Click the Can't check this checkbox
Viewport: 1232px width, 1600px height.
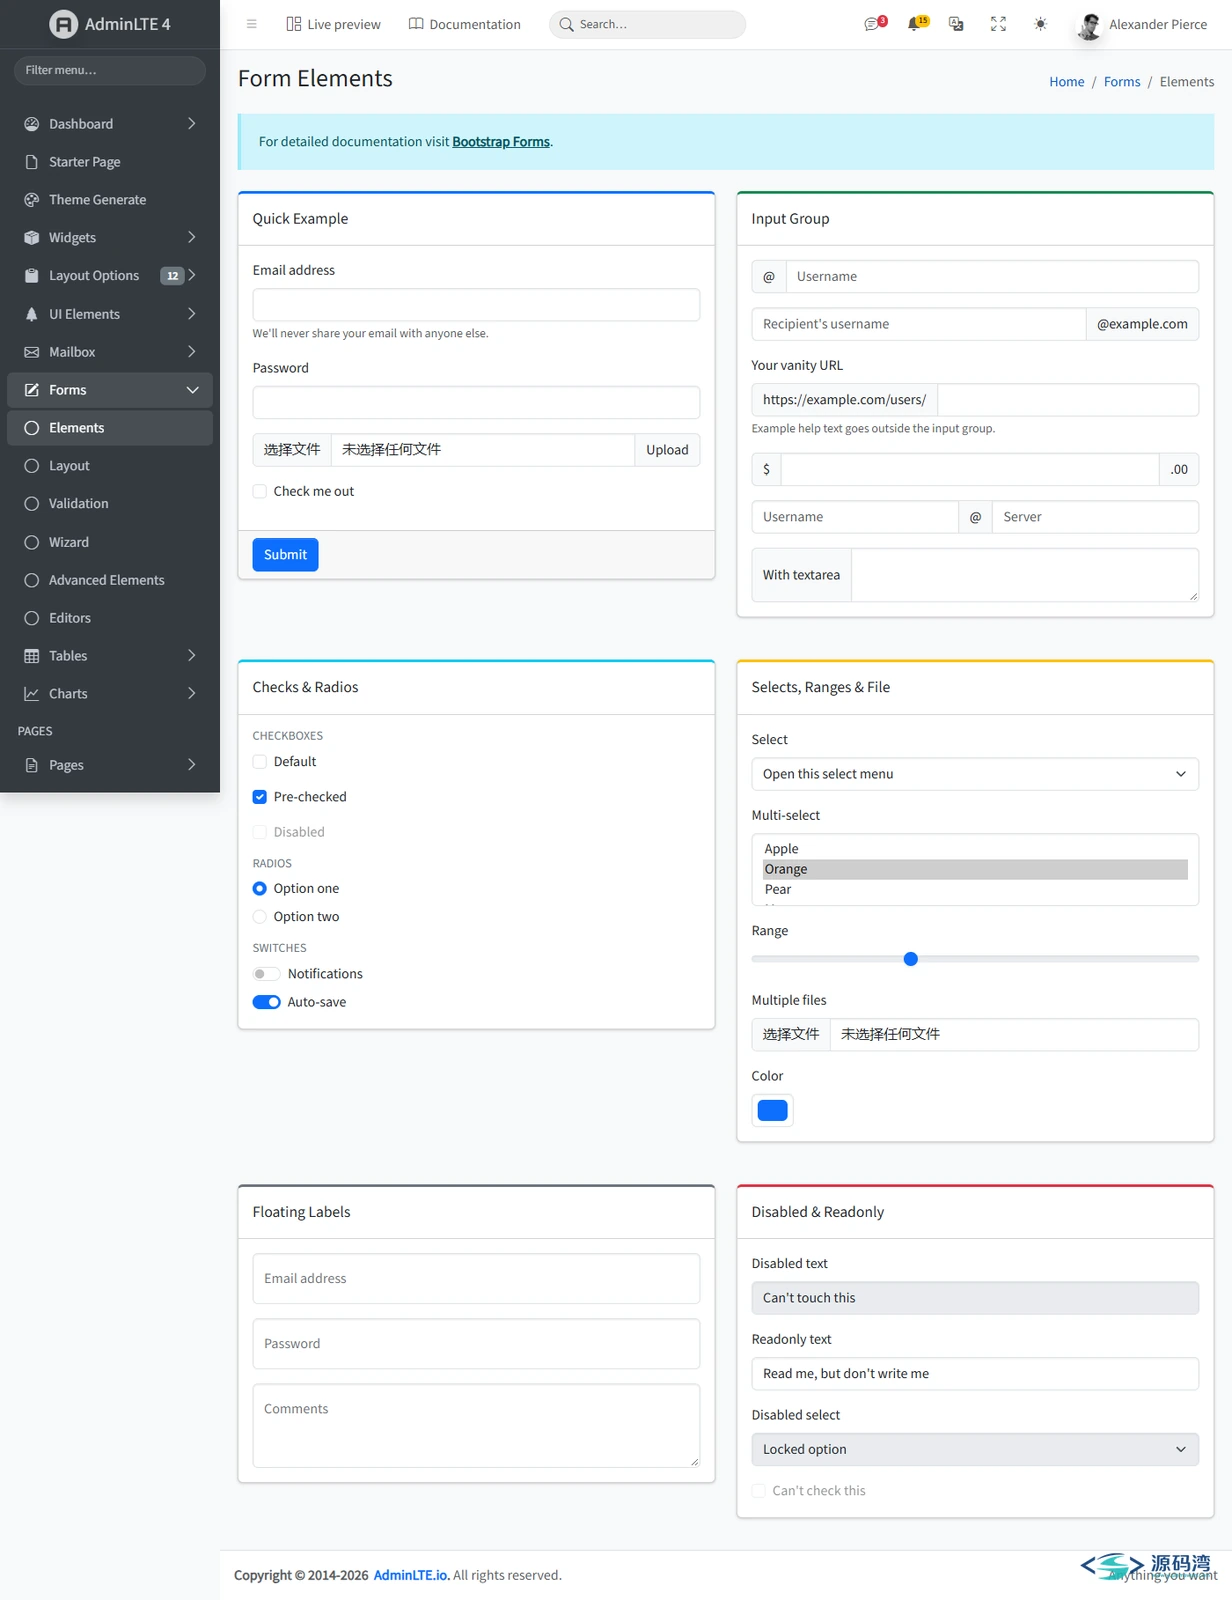click(759, 1491)
